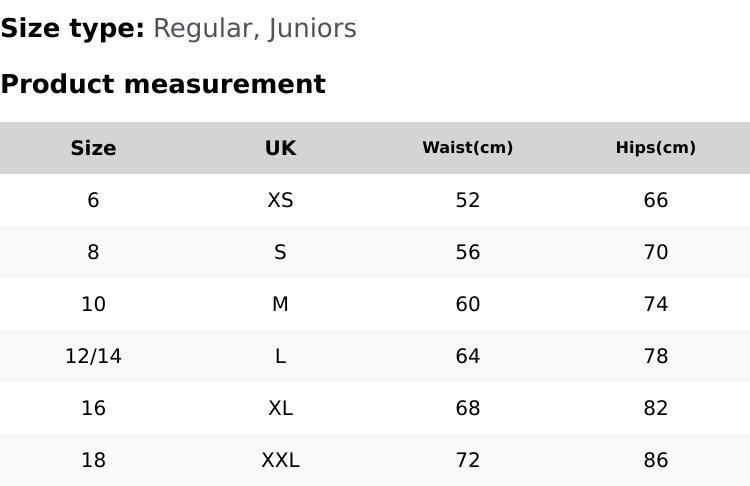
Task: Click the Regular, Juniors text
Action: 254,29
